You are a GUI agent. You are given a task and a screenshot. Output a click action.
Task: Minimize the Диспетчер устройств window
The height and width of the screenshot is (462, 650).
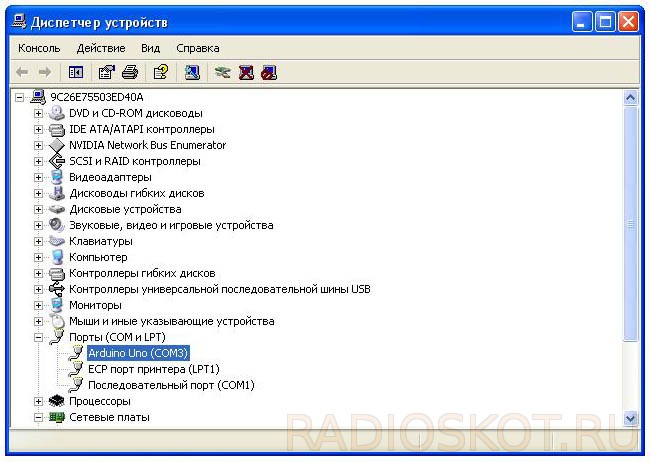(582, 22)
